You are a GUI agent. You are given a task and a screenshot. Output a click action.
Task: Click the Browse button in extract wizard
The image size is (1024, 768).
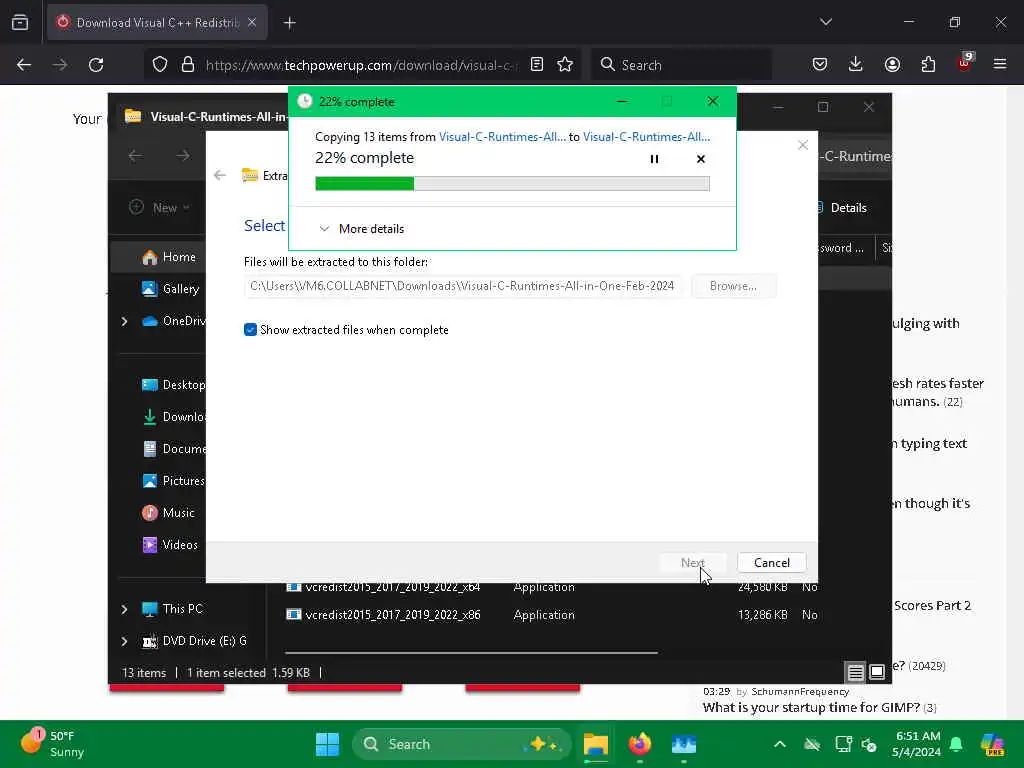point(733,286)
